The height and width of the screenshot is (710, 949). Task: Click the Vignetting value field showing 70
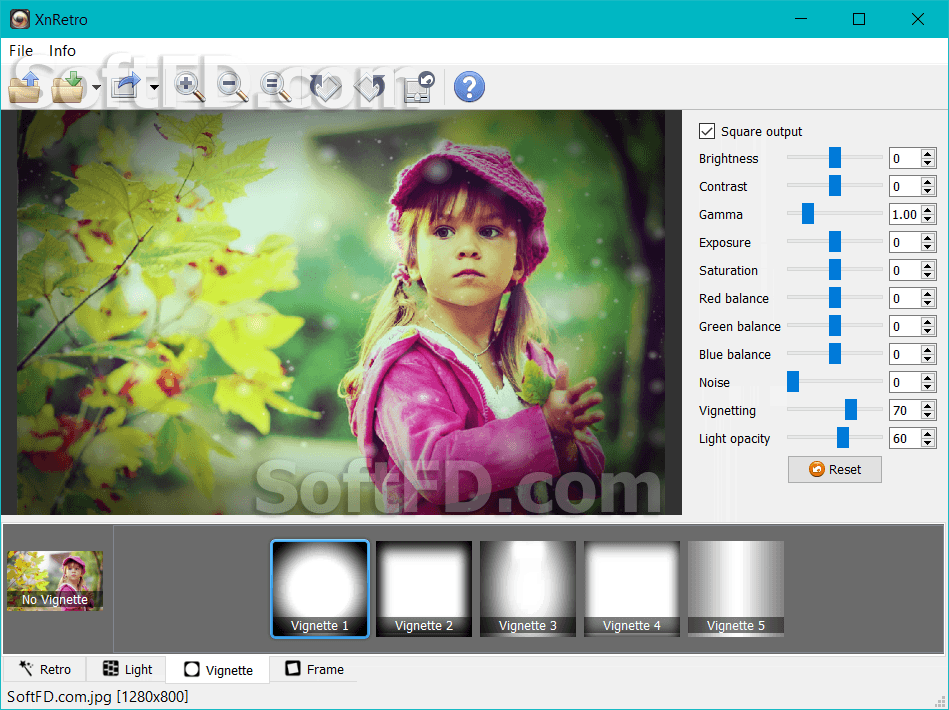coord(904,410)
